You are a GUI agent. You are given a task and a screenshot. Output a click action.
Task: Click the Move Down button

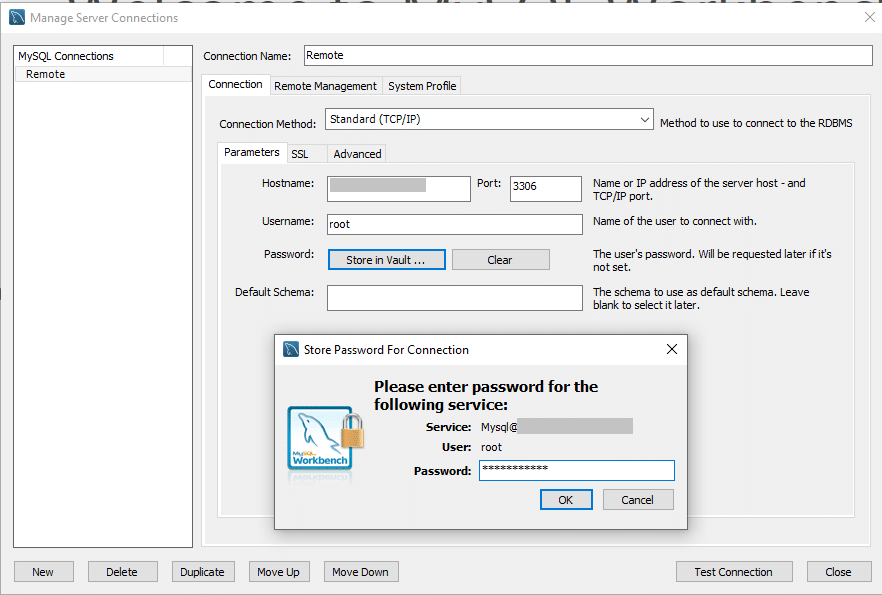pos(361,572)
